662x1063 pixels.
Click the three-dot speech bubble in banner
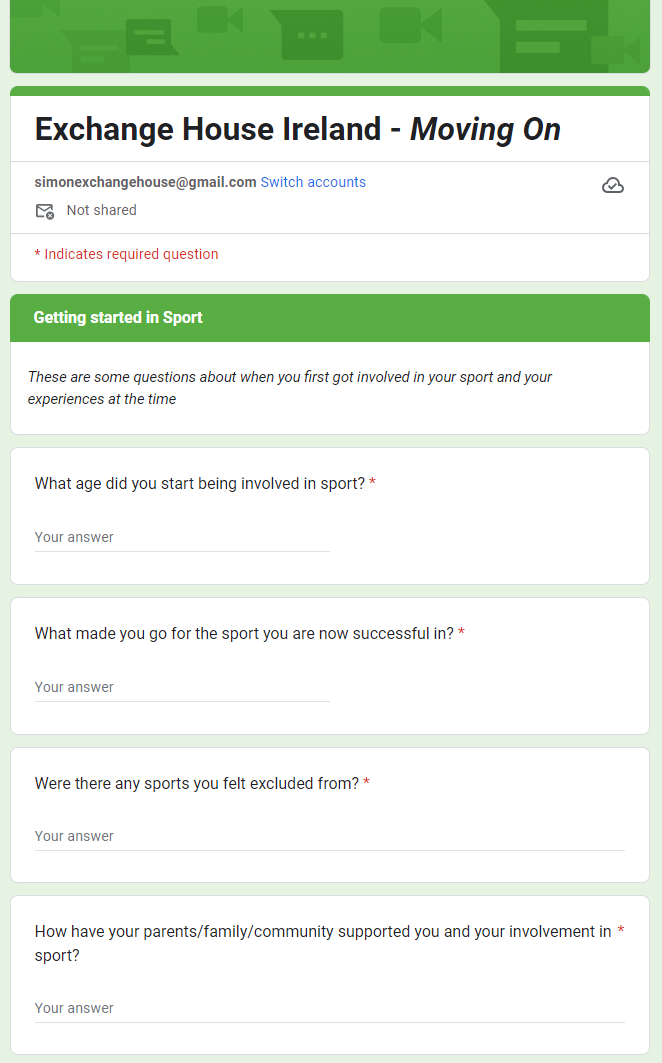pos(312,35)
